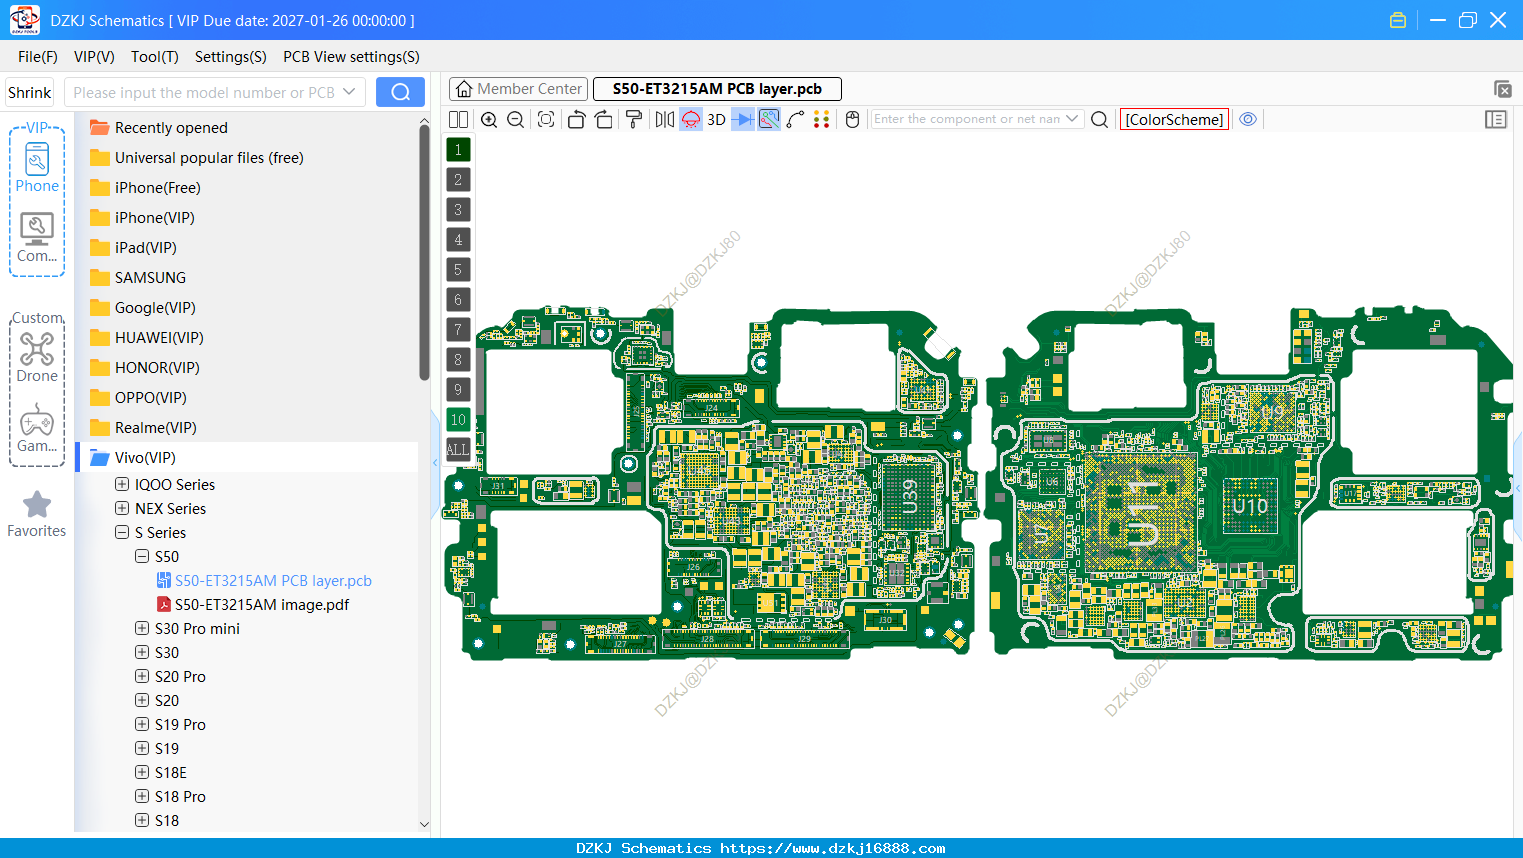Click the scroll down arrow of file tree

coord(424,824)
